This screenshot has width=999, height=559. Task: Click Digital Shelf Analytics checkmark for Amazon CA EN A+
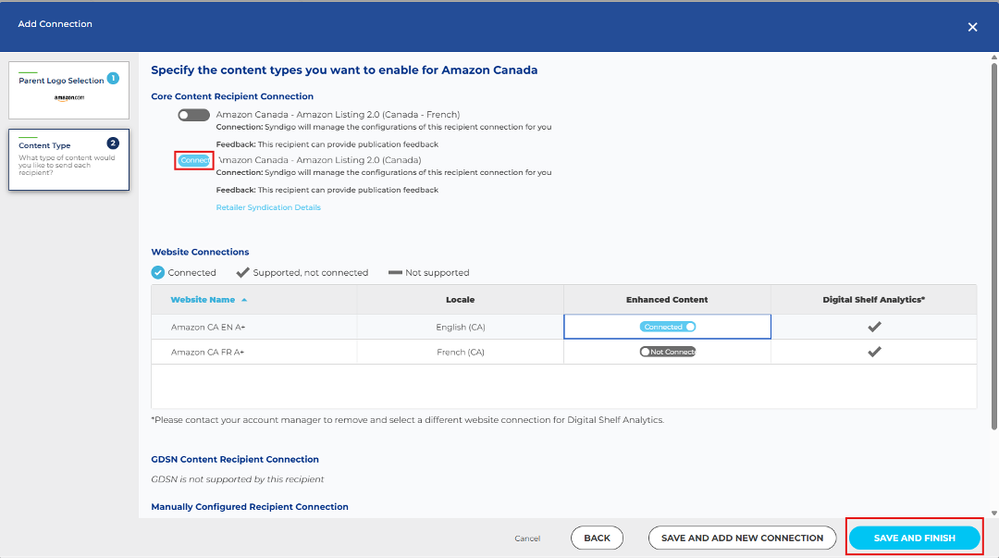coord(874,327)
